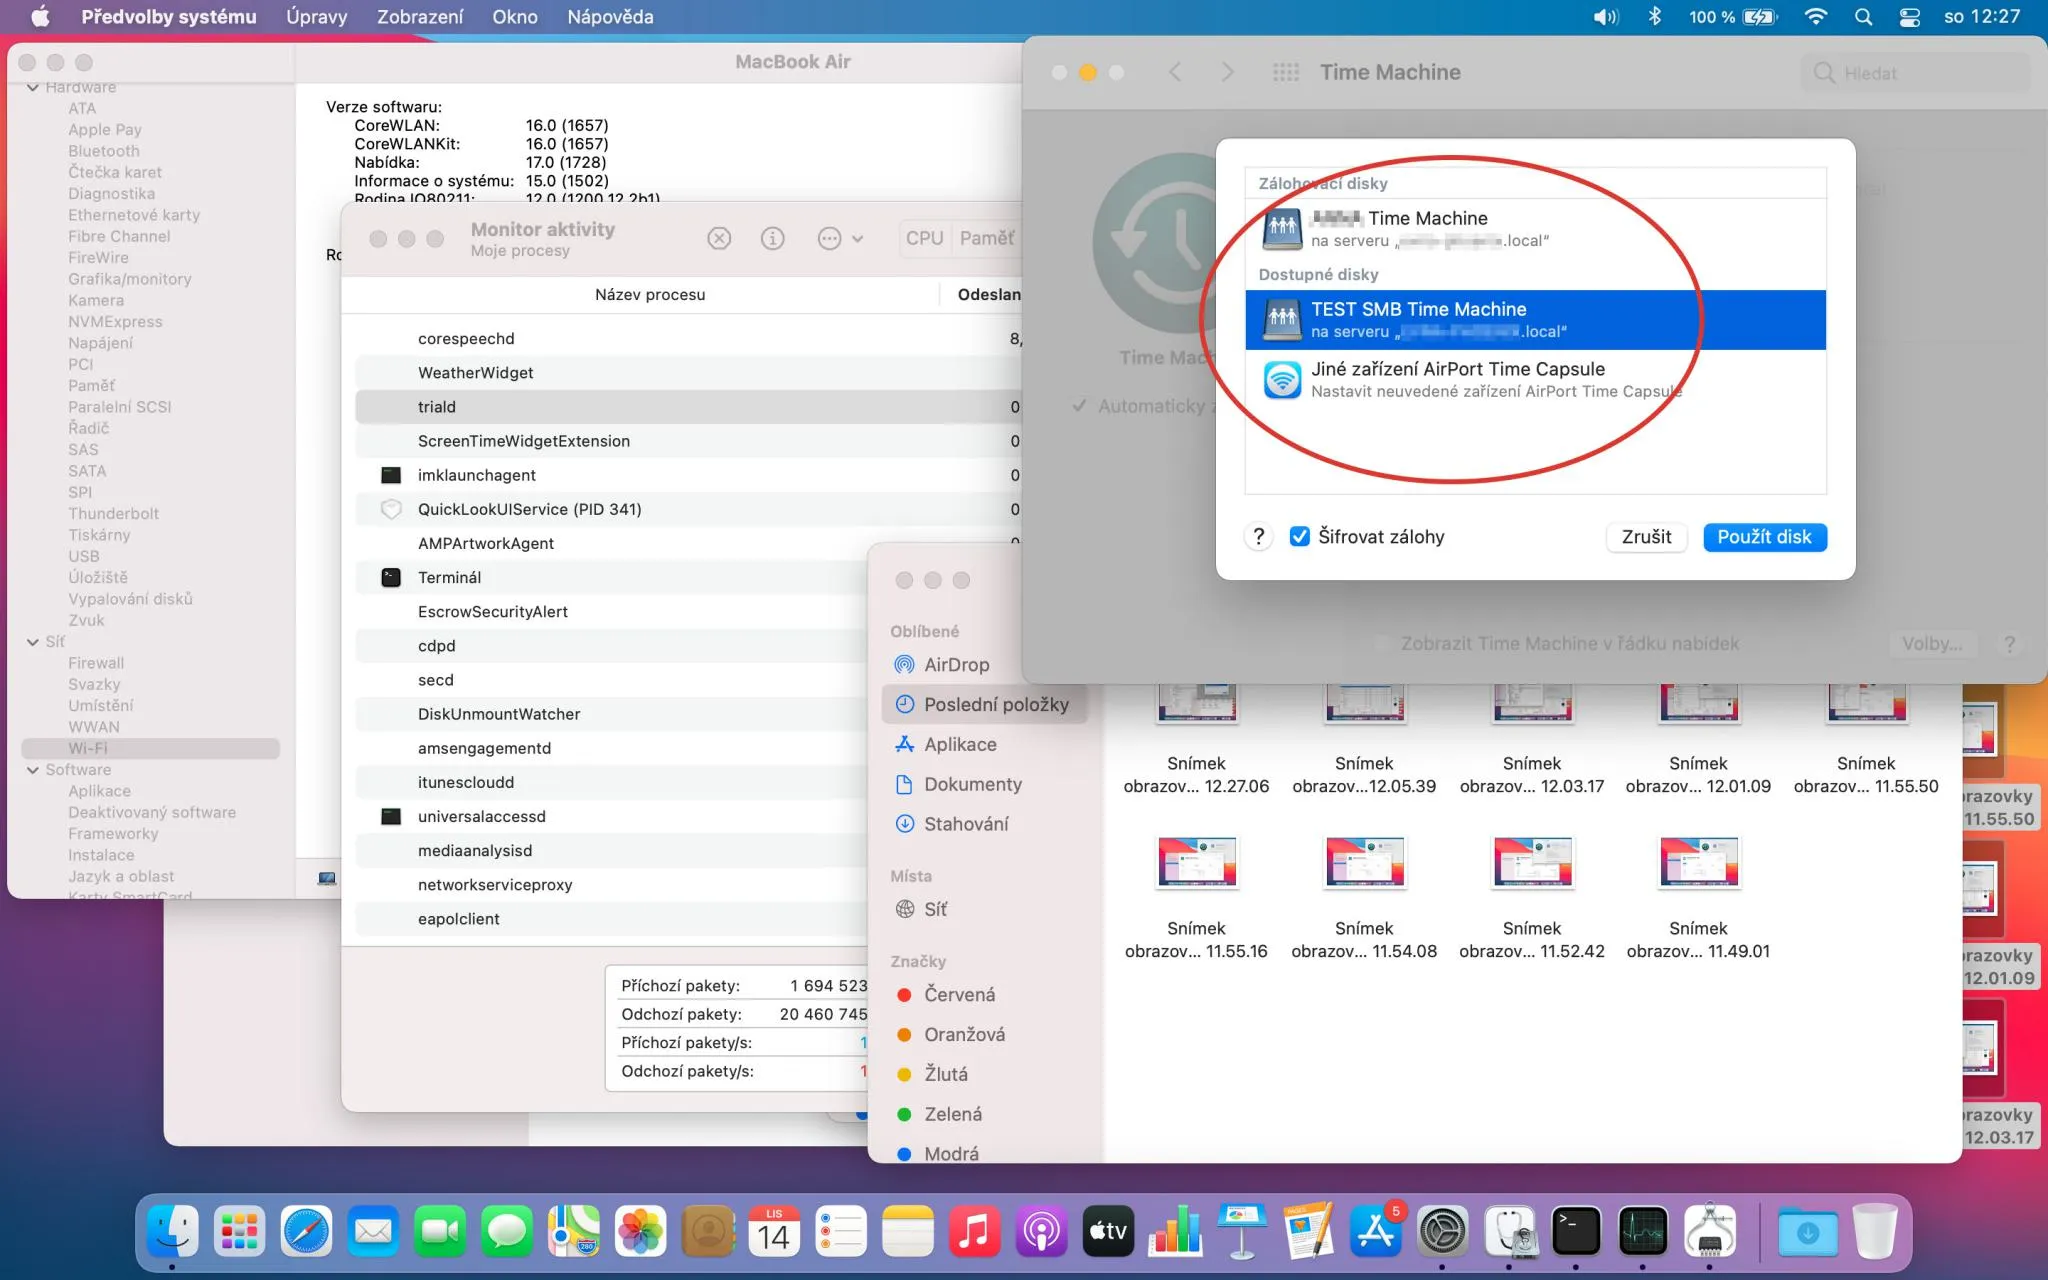The height and width of the screenshot is (1280, 2048).
Task: Launch Music from the Dock
Action: tap(975, 1231)
